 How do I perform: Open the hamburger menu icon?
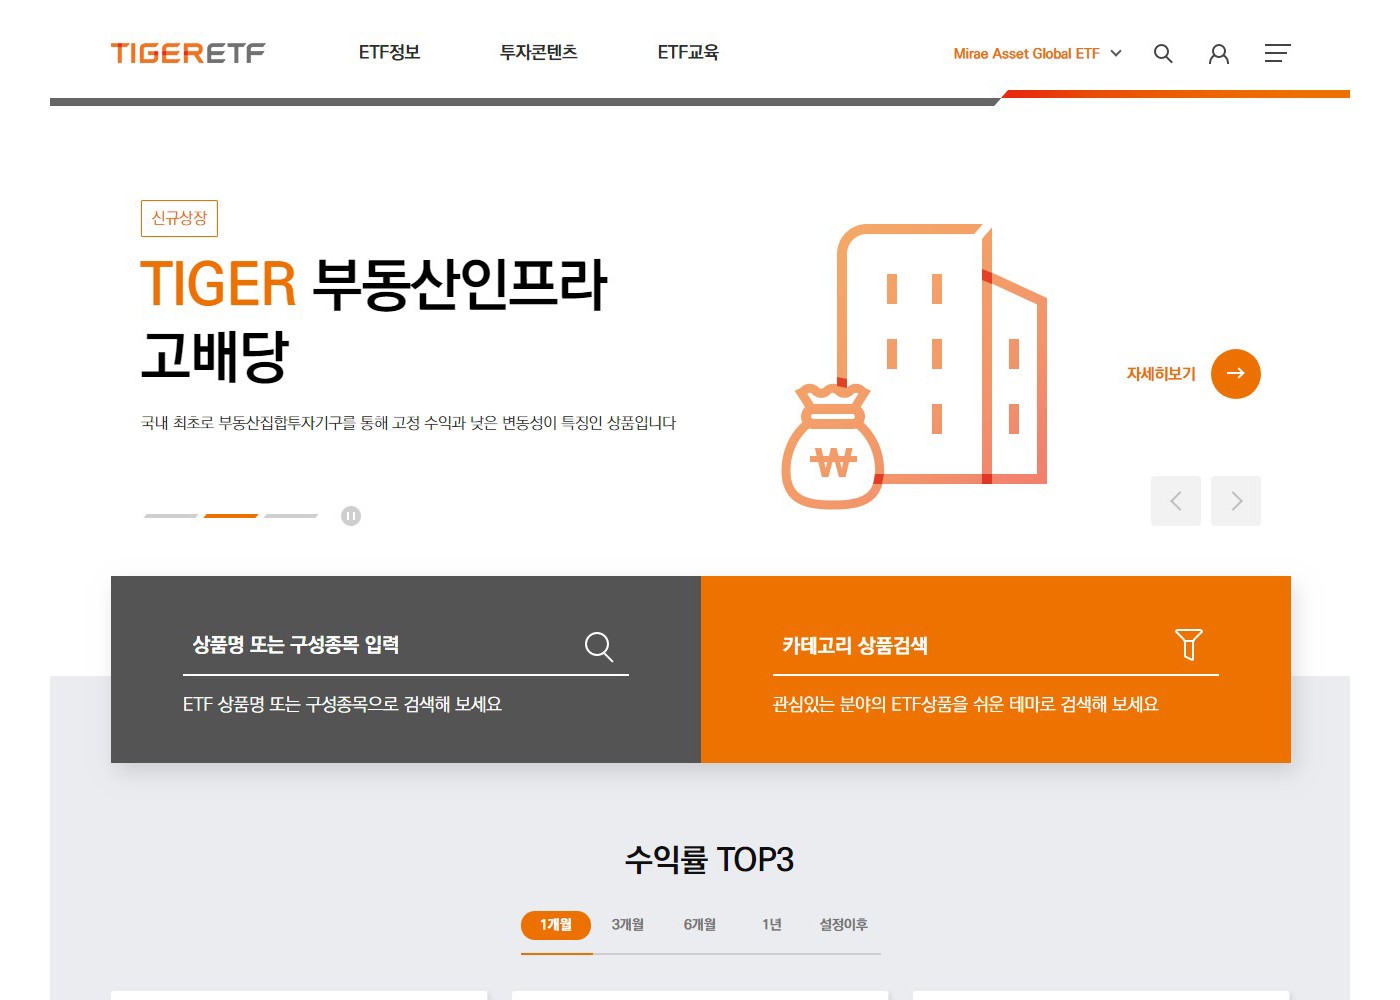point(1277,53)
